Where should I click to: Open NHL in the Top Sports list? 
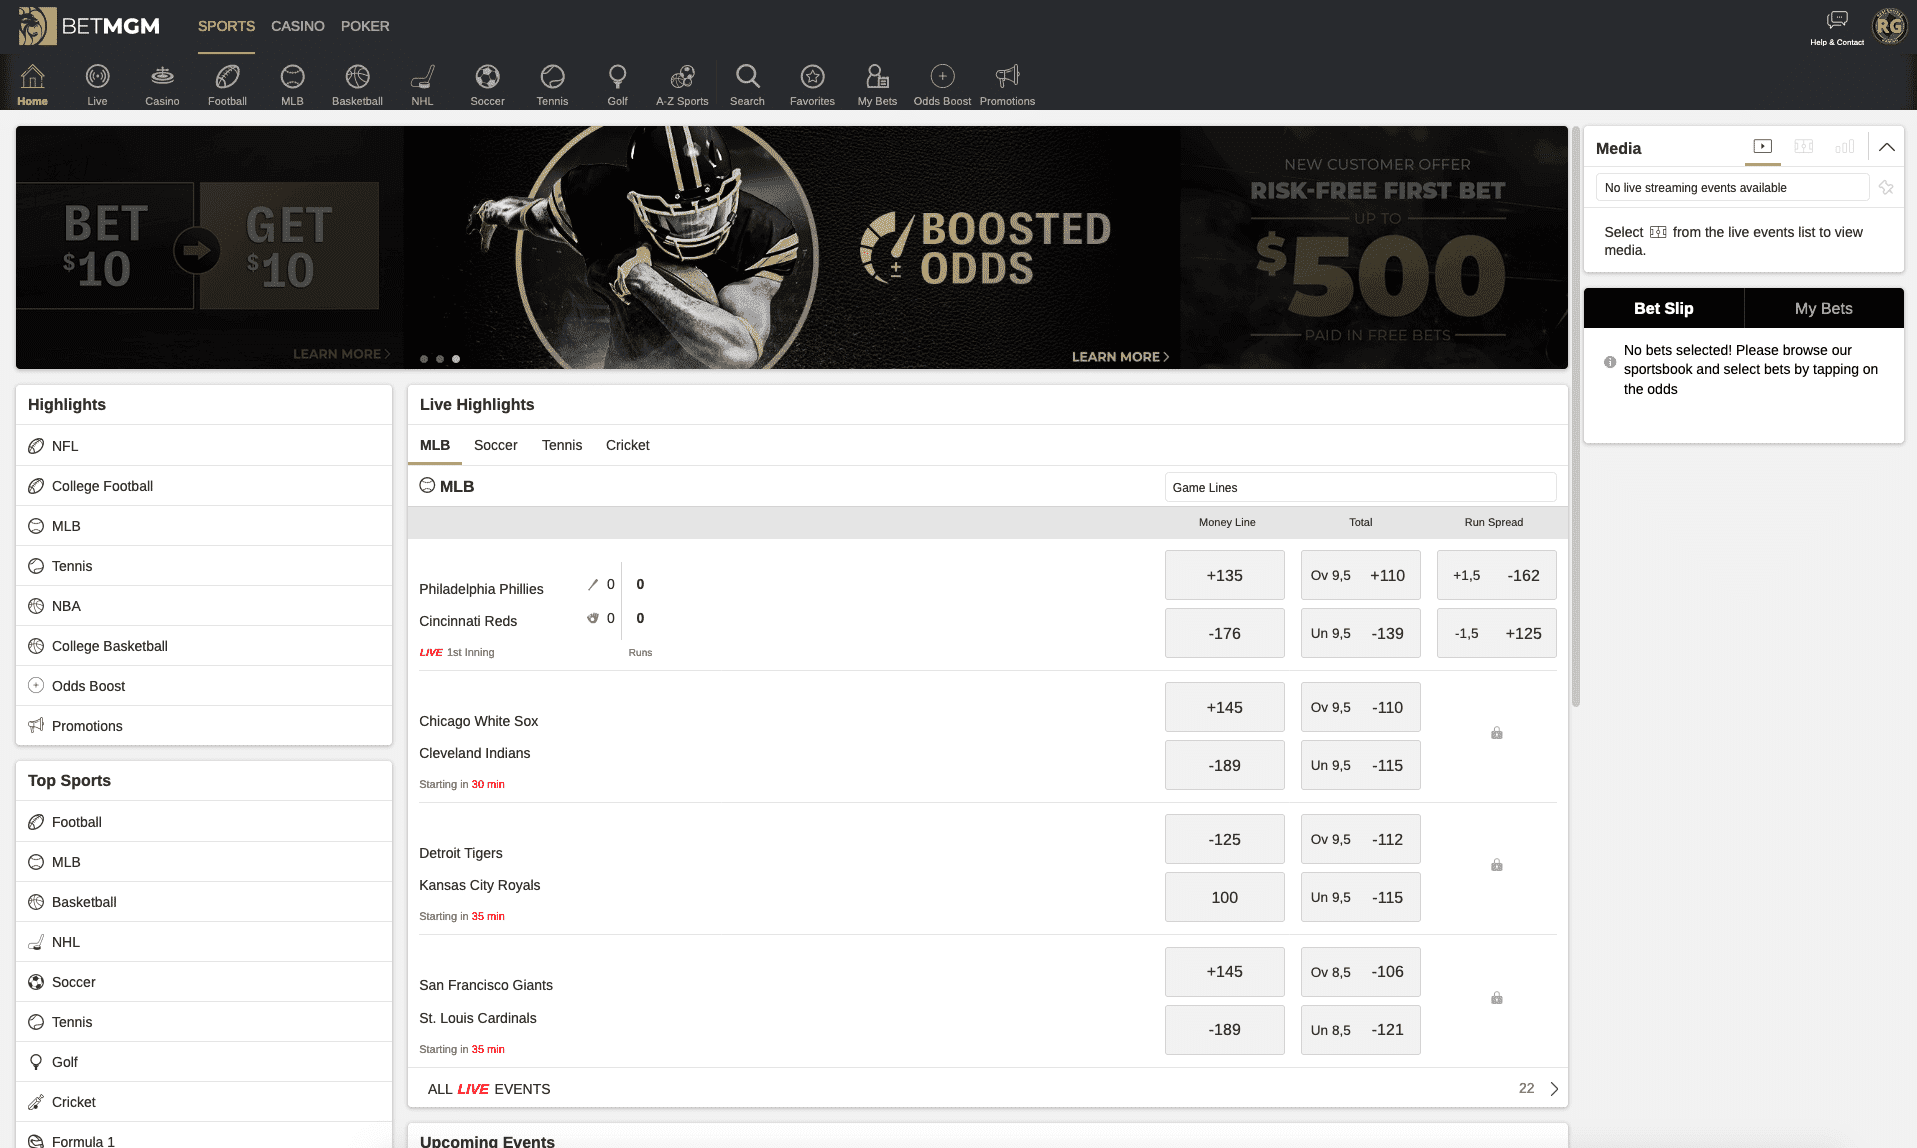pos(204,942)
